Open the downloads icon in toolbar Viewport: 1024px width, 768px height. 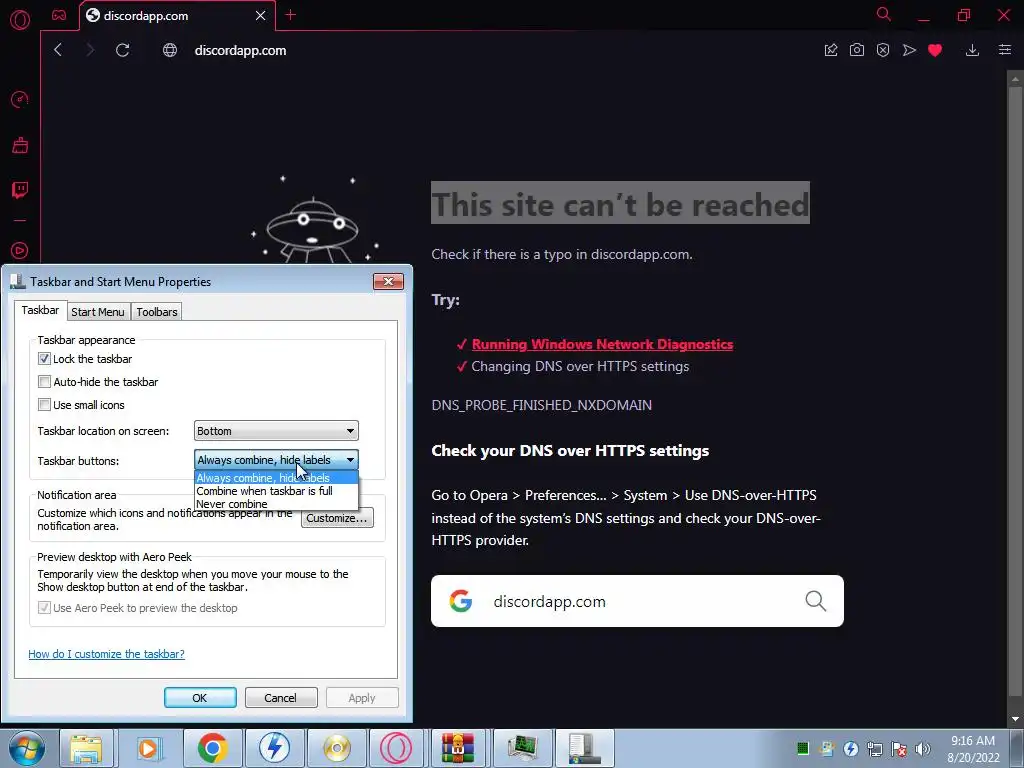pos(972,50)
